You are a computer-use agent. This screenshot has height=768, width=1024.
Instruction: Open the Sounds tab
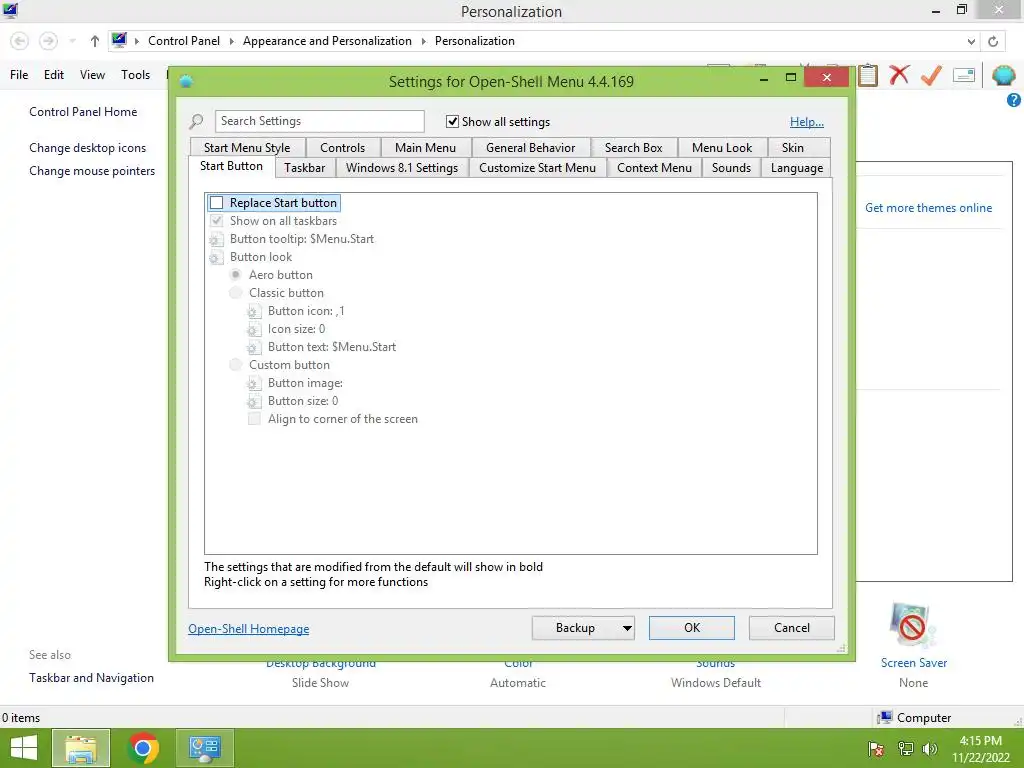pyautogui.click(x=731, y=168)
